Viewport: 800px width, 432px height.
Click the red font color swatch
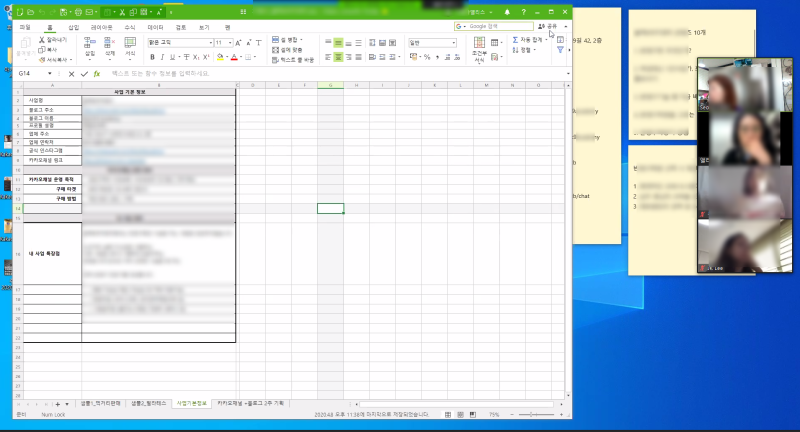pos(234,57)
